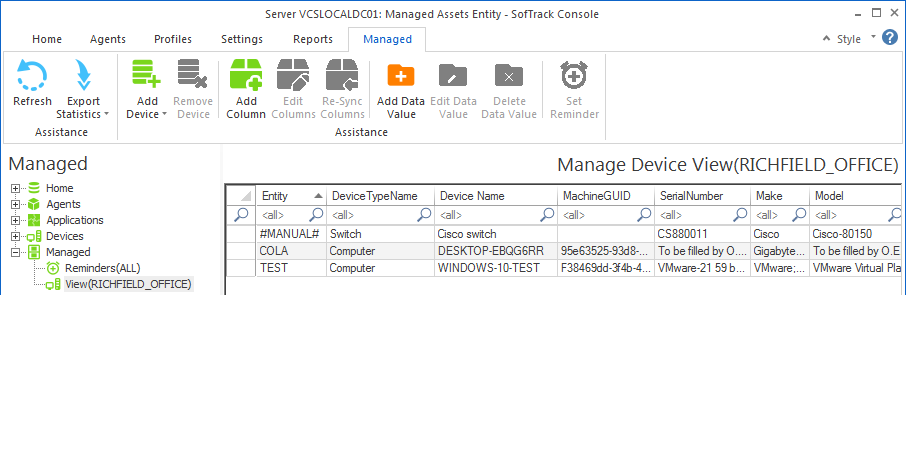Open the Style dropdown menu
This screenshot has width=906, height=470.
[x=854, y=39]
